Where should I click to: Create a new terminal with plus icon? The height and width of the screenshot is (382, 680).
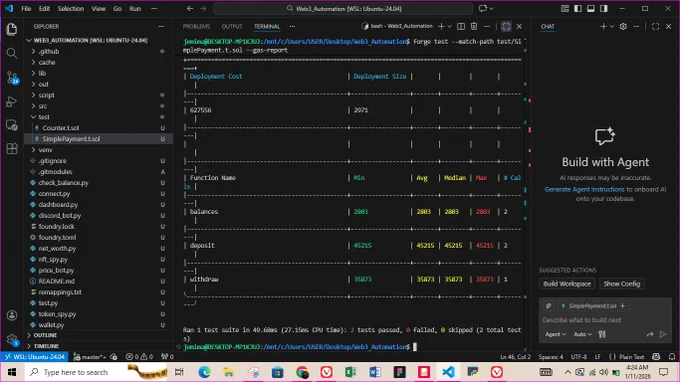click(441, 26)
